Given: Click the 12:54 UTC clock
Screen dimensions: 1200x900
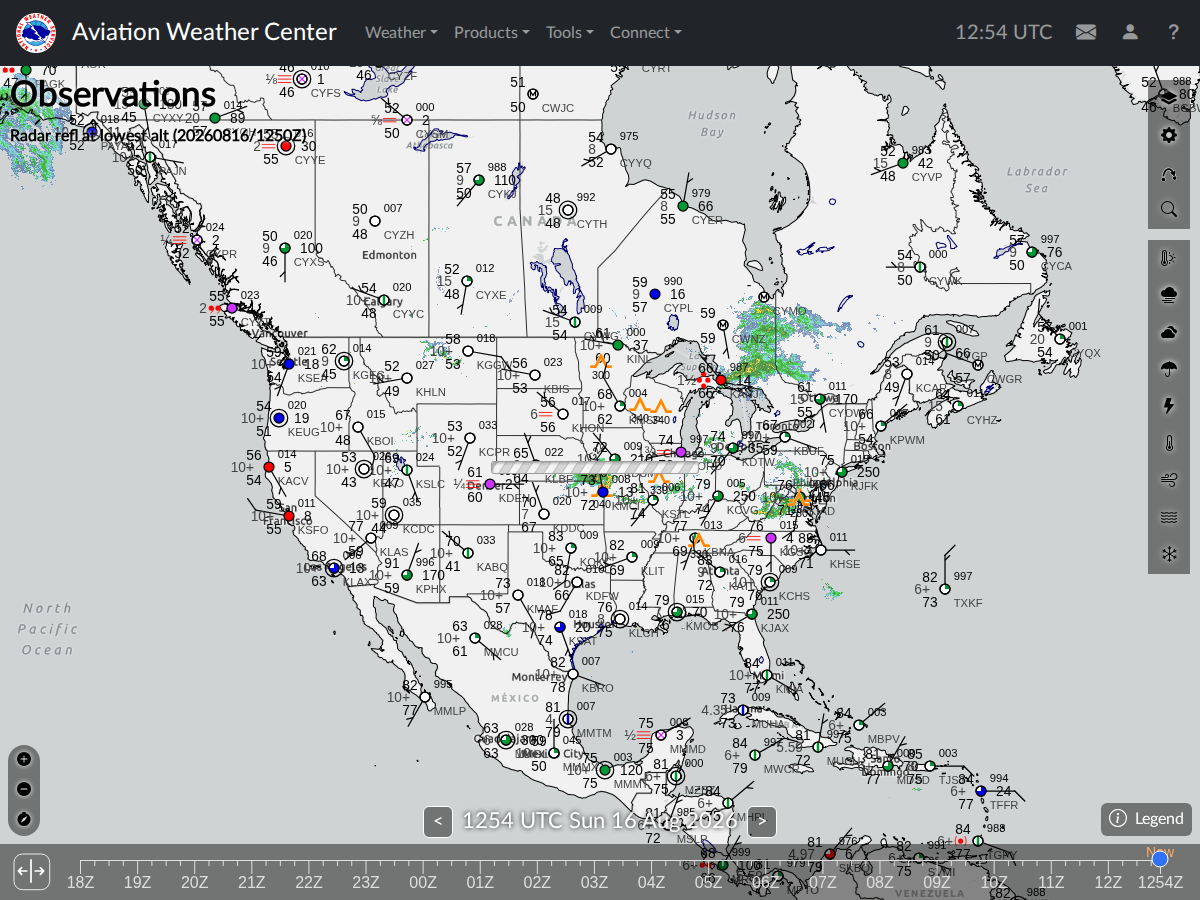Looking at the screenshot, I should pos(1003,32).
